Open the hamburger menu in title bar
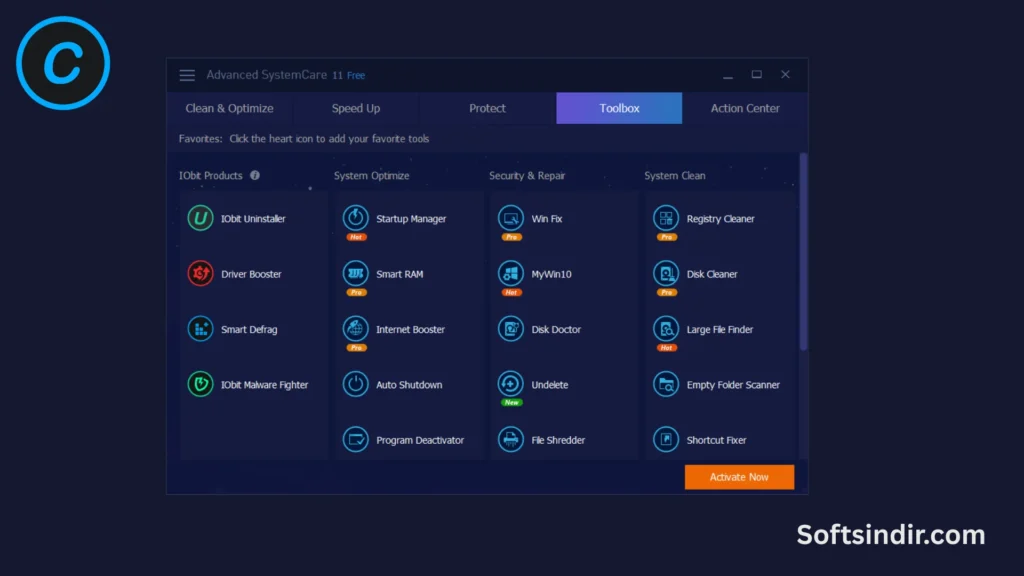Image resolution: width=1024 pixels, height=576 pixels. pyautogui.click(x=187, y=75)
